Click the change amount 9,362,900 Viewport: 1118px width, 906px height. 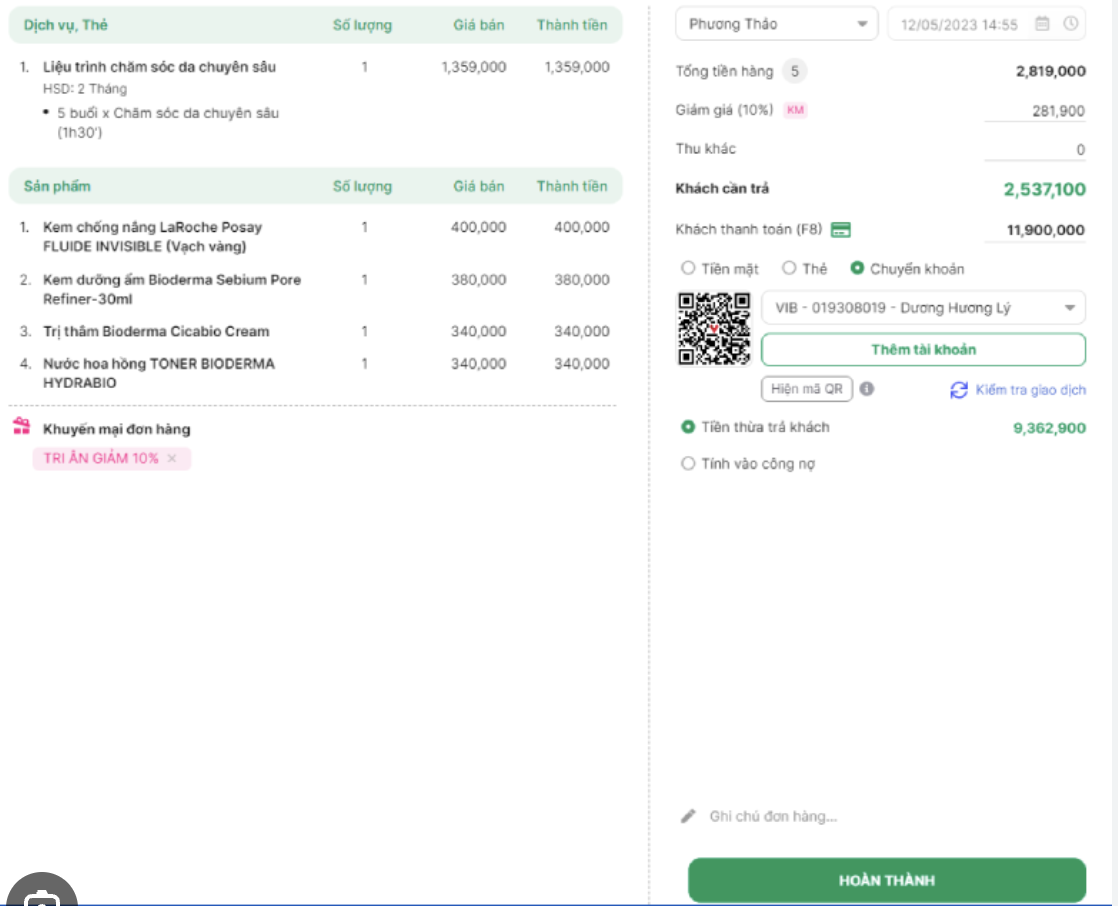(x=1049, y=428)
